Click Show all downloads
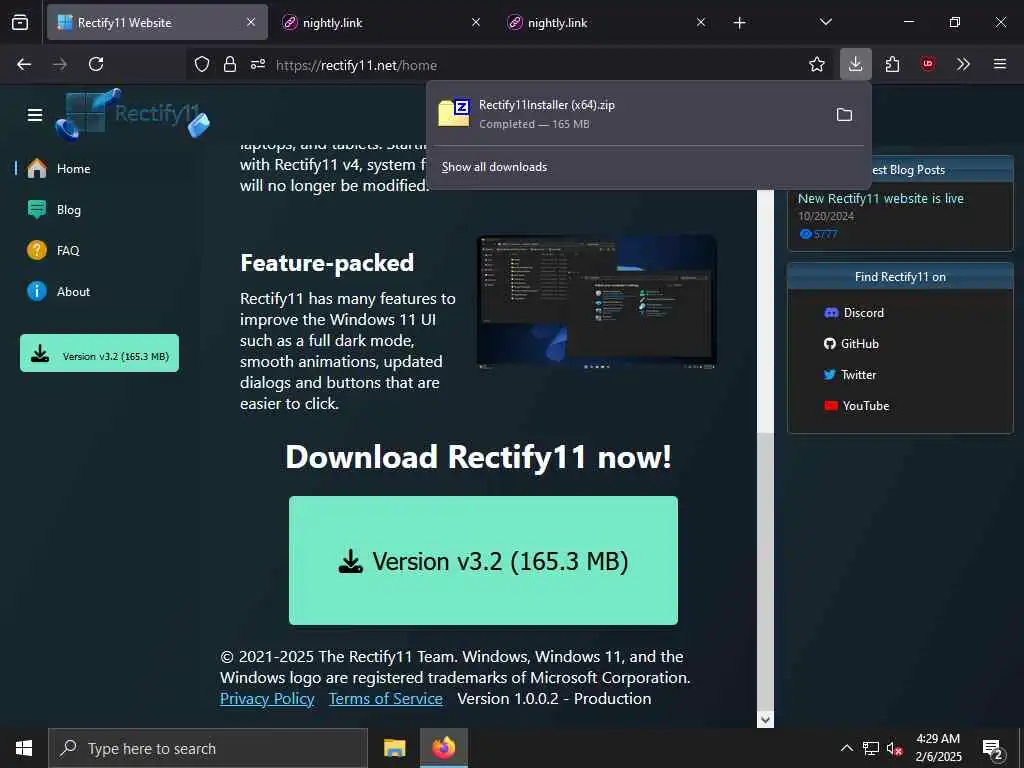 pyautogui.click(x=494, y=167)
